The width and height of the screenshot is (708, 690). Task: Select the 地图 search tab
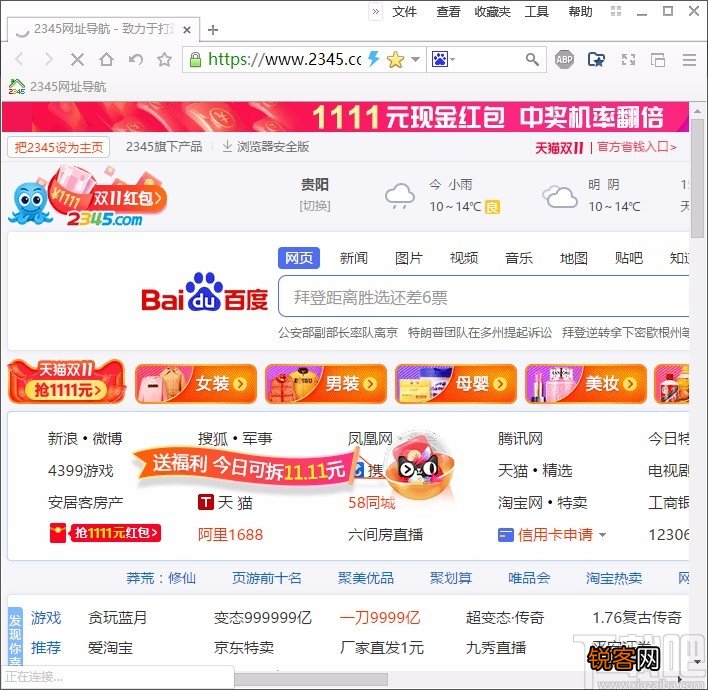[574, 258]
